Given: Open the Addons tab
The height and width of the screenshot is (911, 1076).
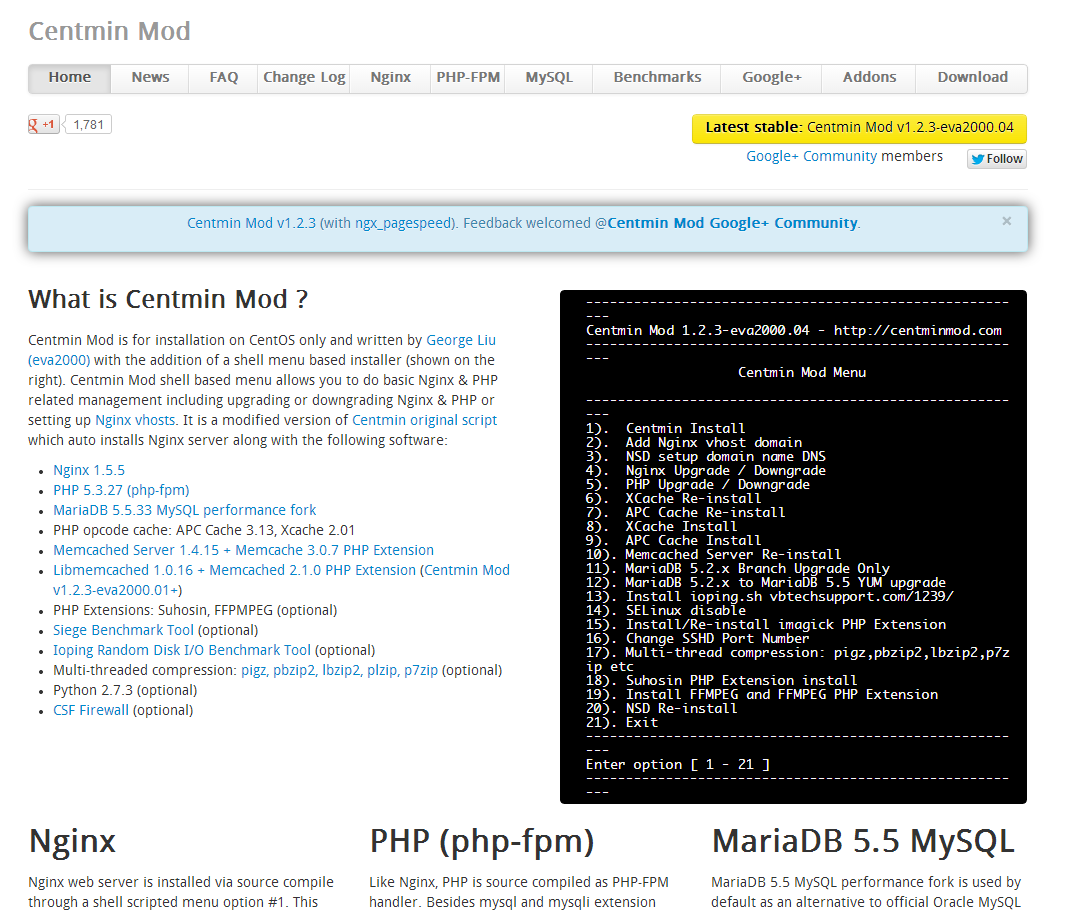Looking at the screenshot, I should click(x=869, y=78).
